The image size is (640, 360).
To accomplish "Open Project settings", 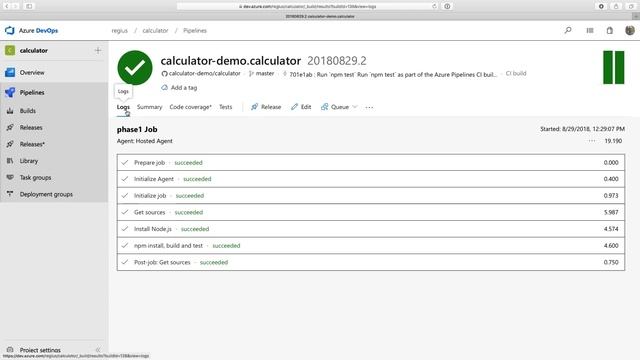I will click(x=40, y=350).
